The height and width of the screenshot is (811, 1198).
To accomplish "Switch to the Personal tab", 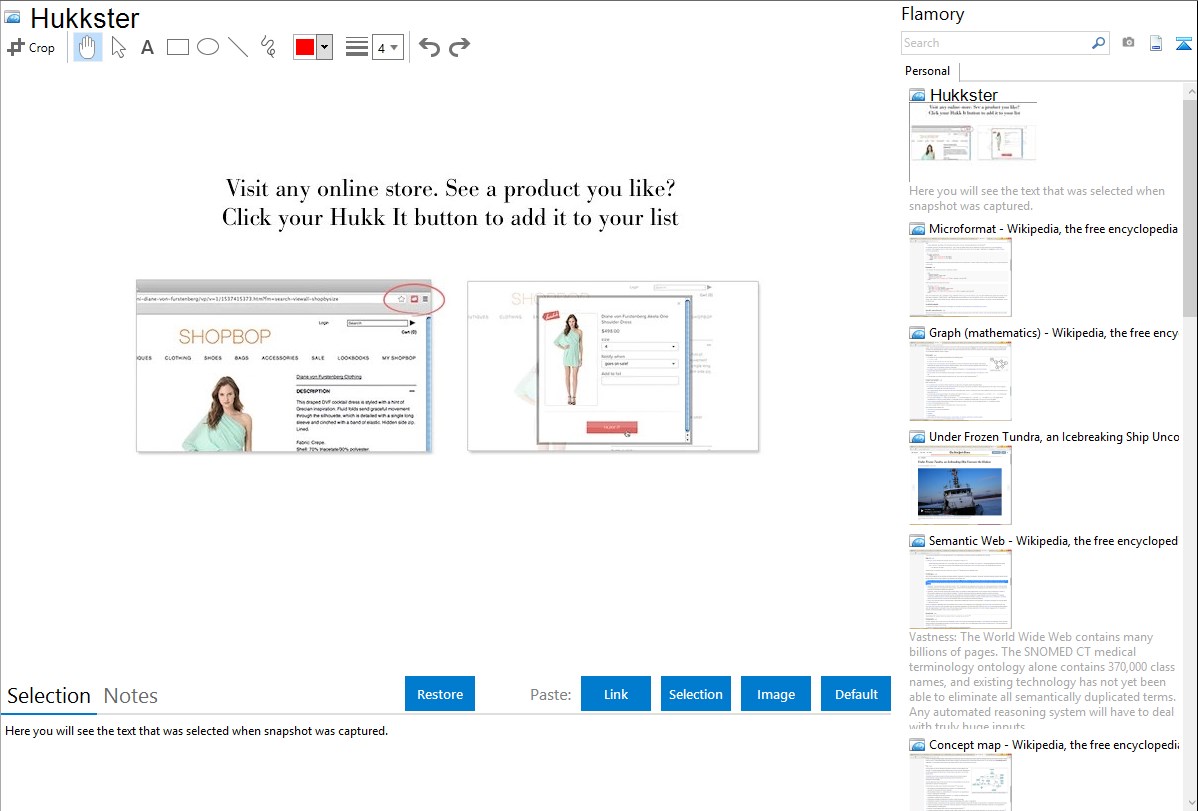I will (928, 71).
